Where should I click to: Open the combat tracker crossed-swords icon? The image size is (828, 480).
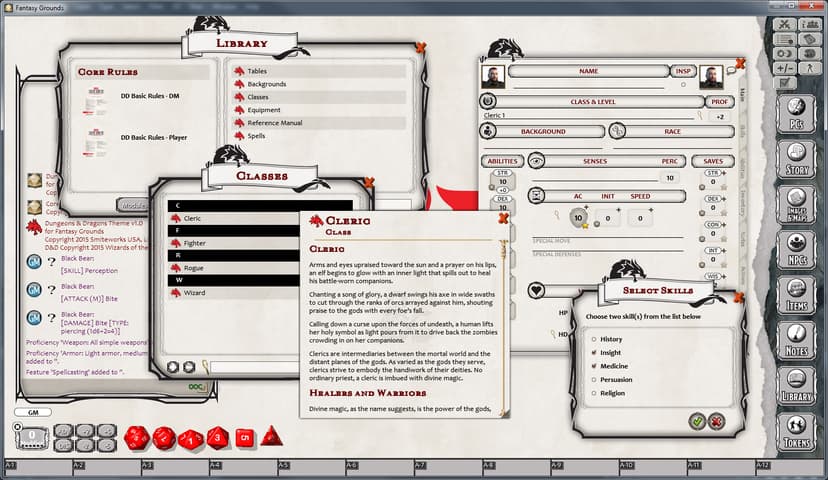(x=785, y=25)
